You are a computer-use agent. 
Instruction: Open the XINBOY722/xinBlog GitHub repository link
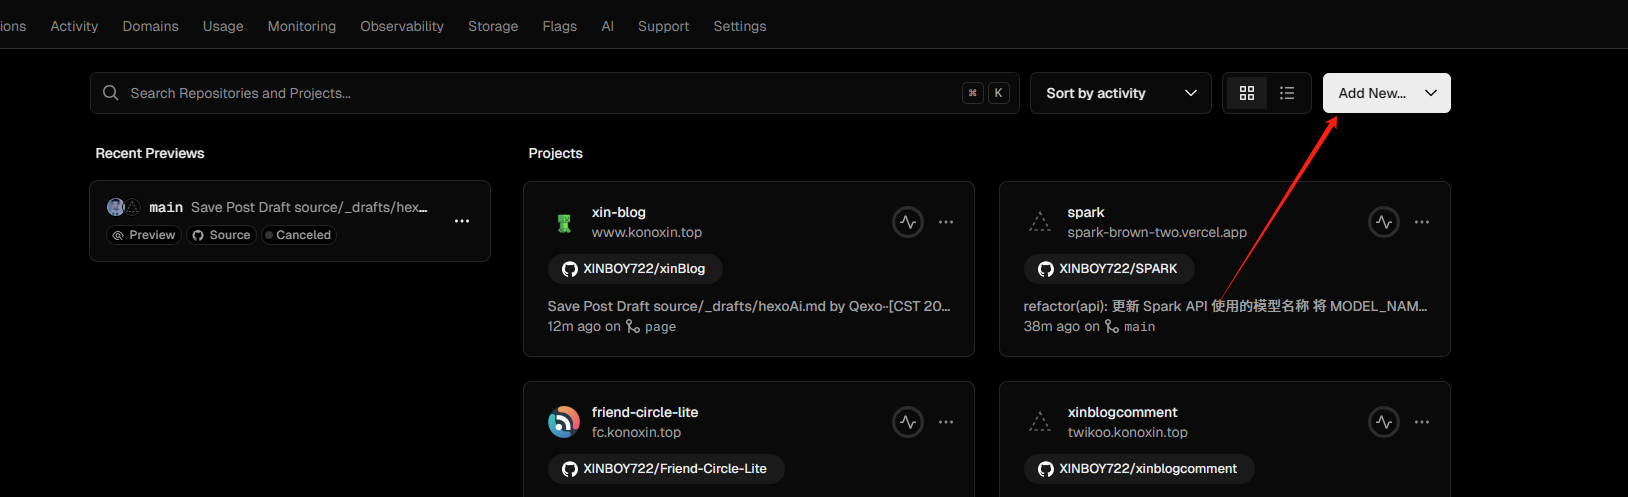coord(635,269)
